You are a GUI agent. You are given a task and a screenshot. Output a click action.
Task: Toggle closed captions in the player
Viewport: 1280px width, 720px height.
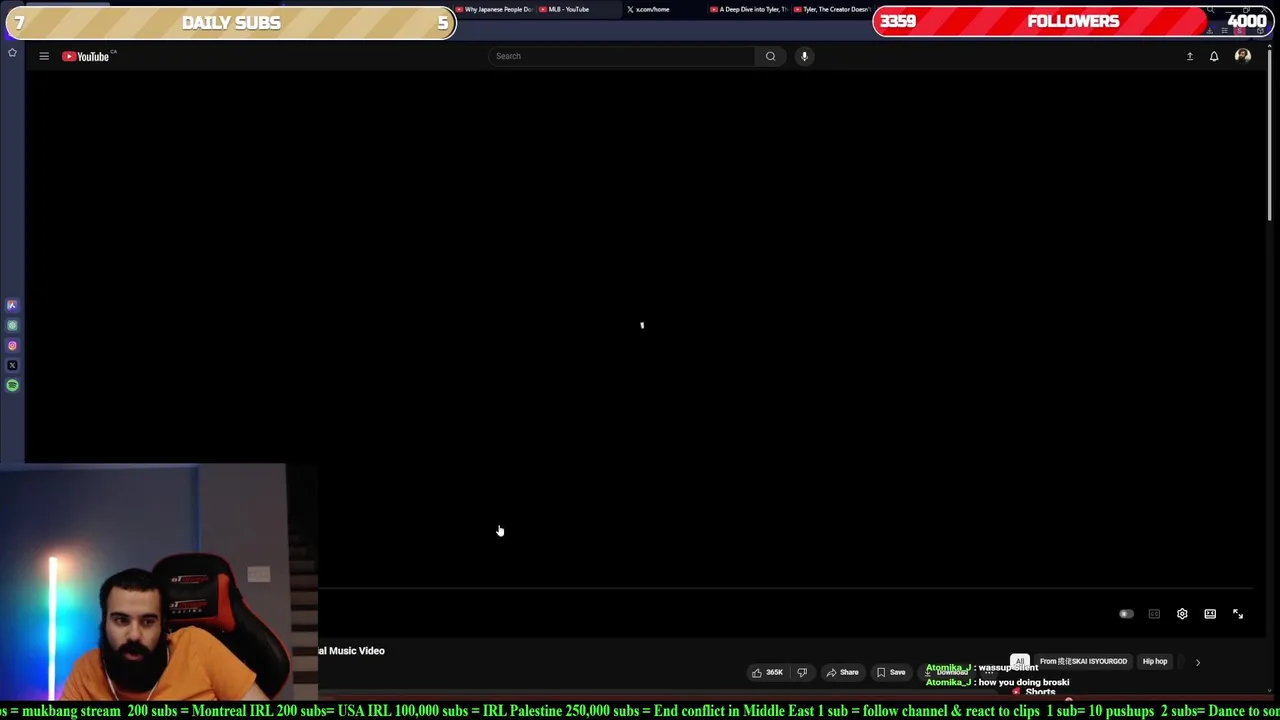coord(1154,614)
